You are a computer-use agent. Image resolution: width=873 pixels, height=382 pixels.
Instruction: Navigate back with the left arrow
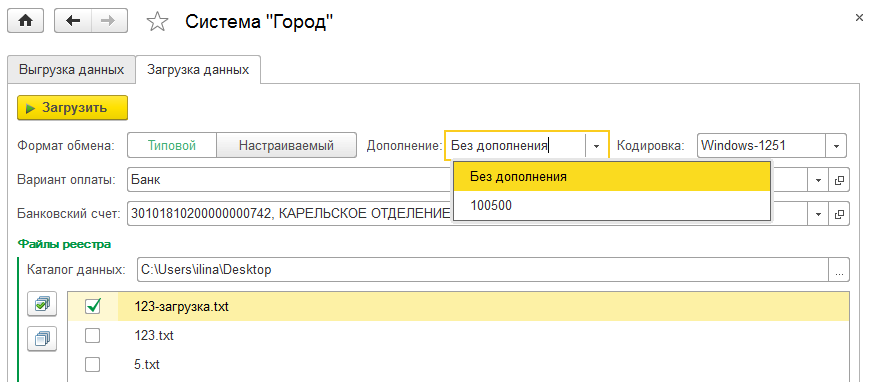click(x=72, y=21)
